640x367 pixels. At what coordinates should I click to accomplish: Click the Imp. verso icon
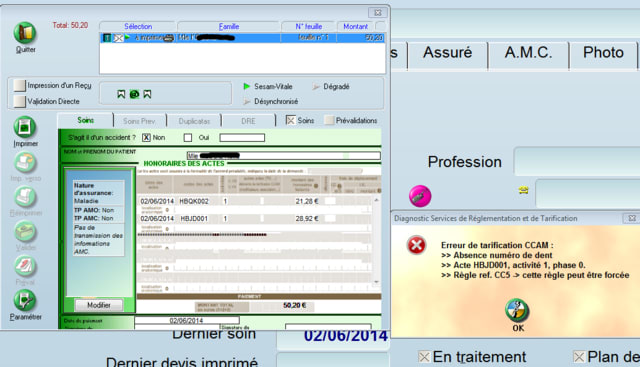tap(25, 162)
